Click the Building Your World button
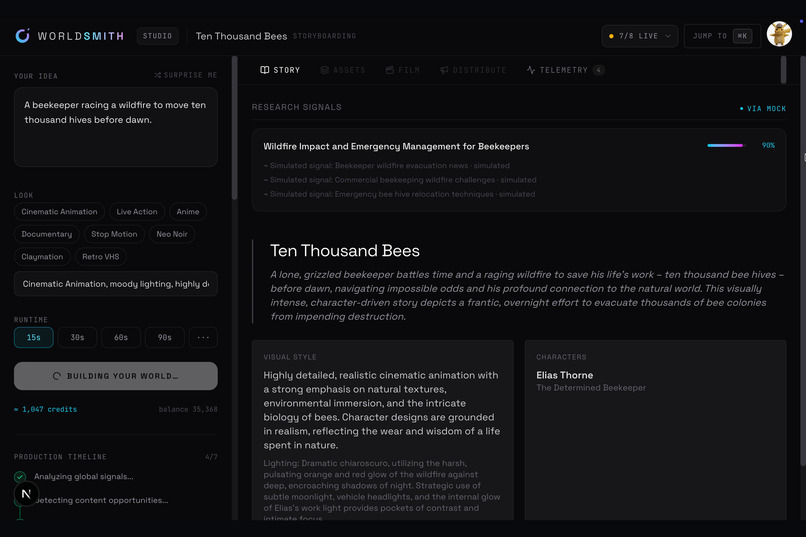 tap(116, 376)
